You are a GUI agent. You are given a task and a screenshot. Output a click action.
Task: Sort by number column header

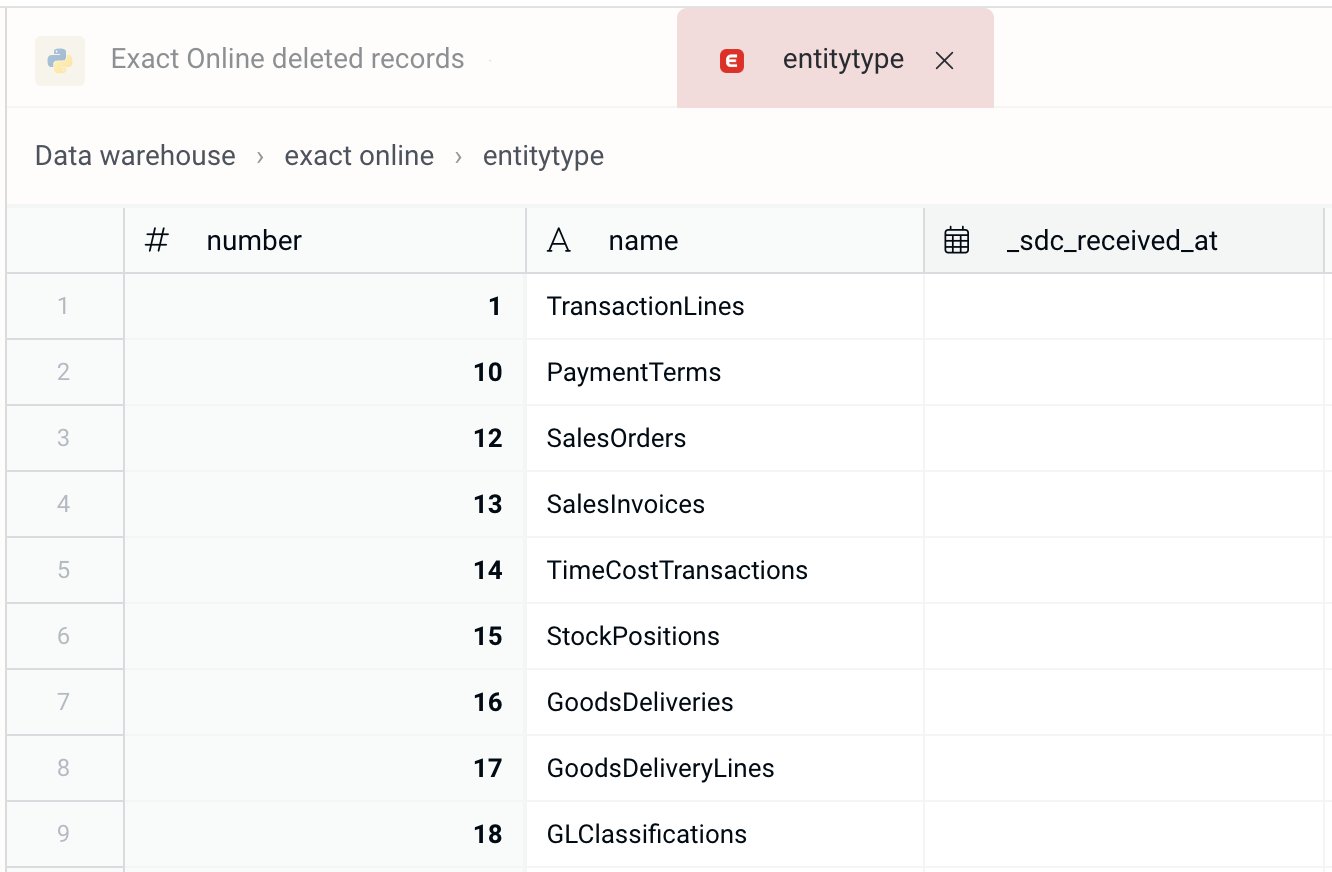coord(325,240)
